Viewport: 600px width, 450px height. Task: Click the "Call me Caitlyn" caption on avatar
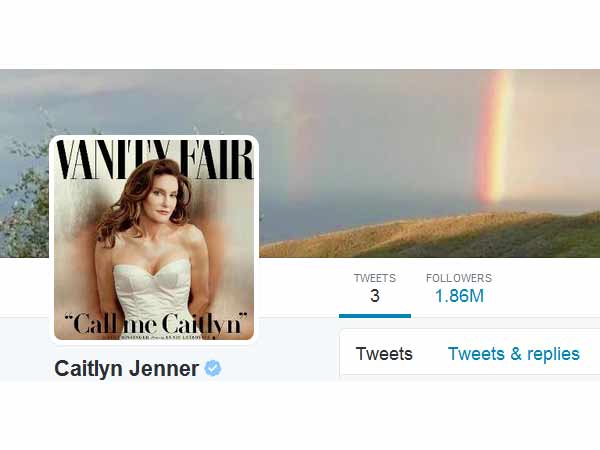156,324
